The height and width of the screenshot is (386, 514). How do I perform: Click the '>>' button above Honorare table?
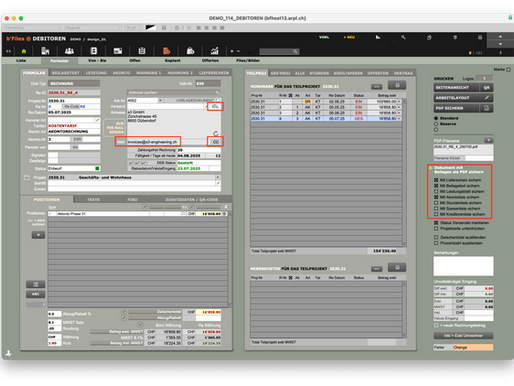(x=377, y=87)
